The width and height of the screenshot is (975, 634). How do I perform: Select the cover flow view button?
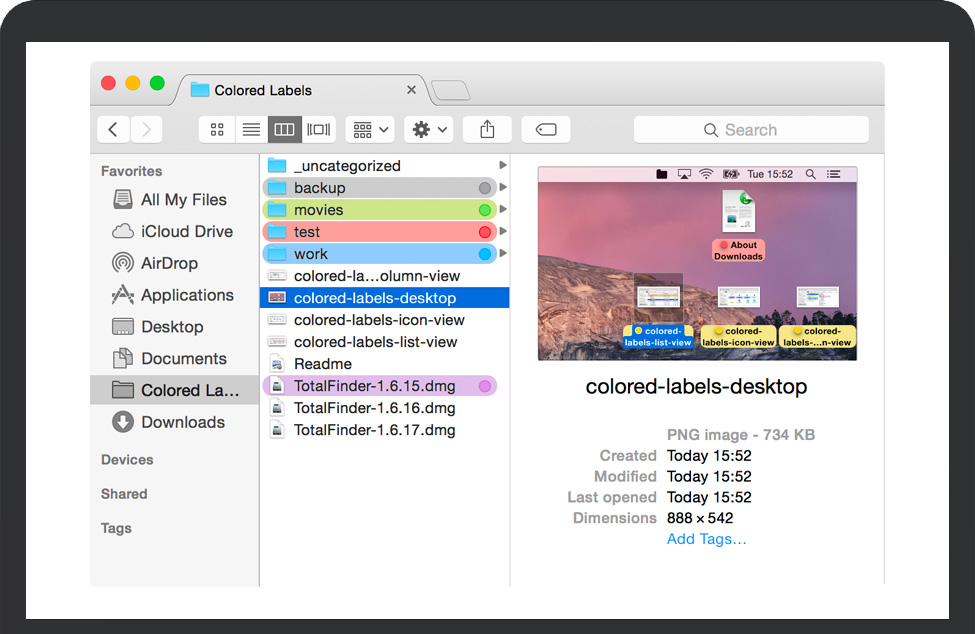pos(318,129)
